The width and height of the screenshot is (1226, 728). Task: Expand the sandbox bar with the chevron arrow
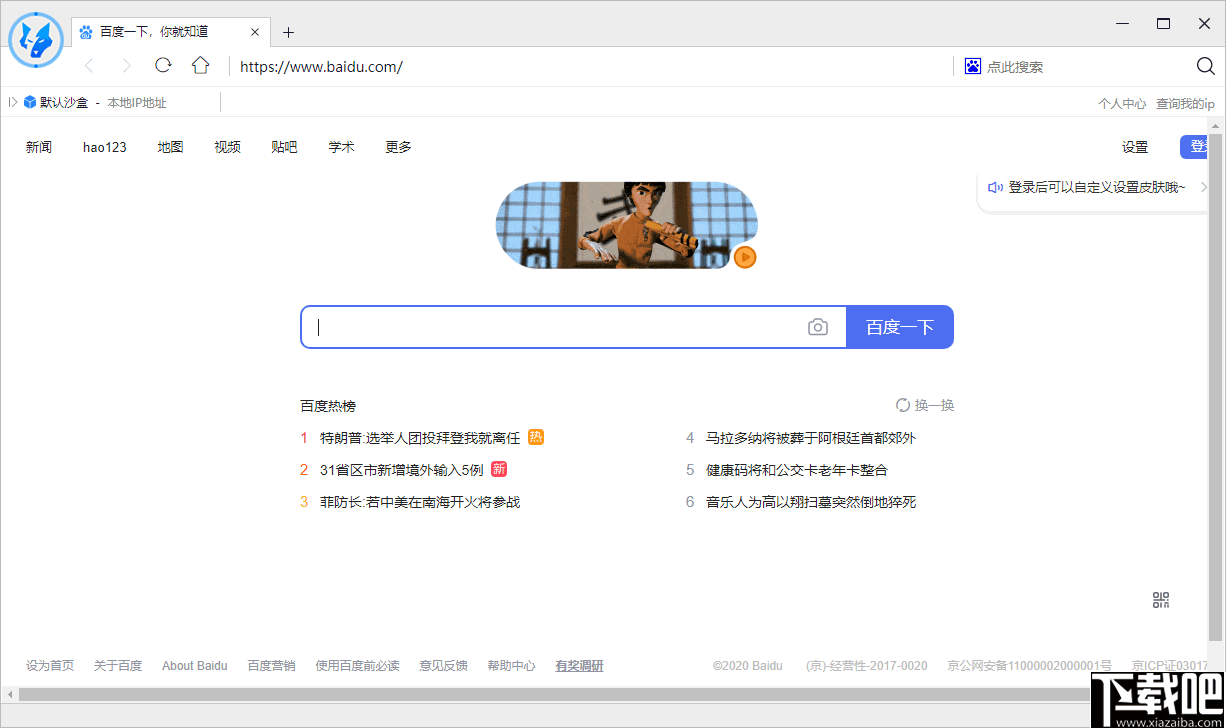[x=11, y=101]
